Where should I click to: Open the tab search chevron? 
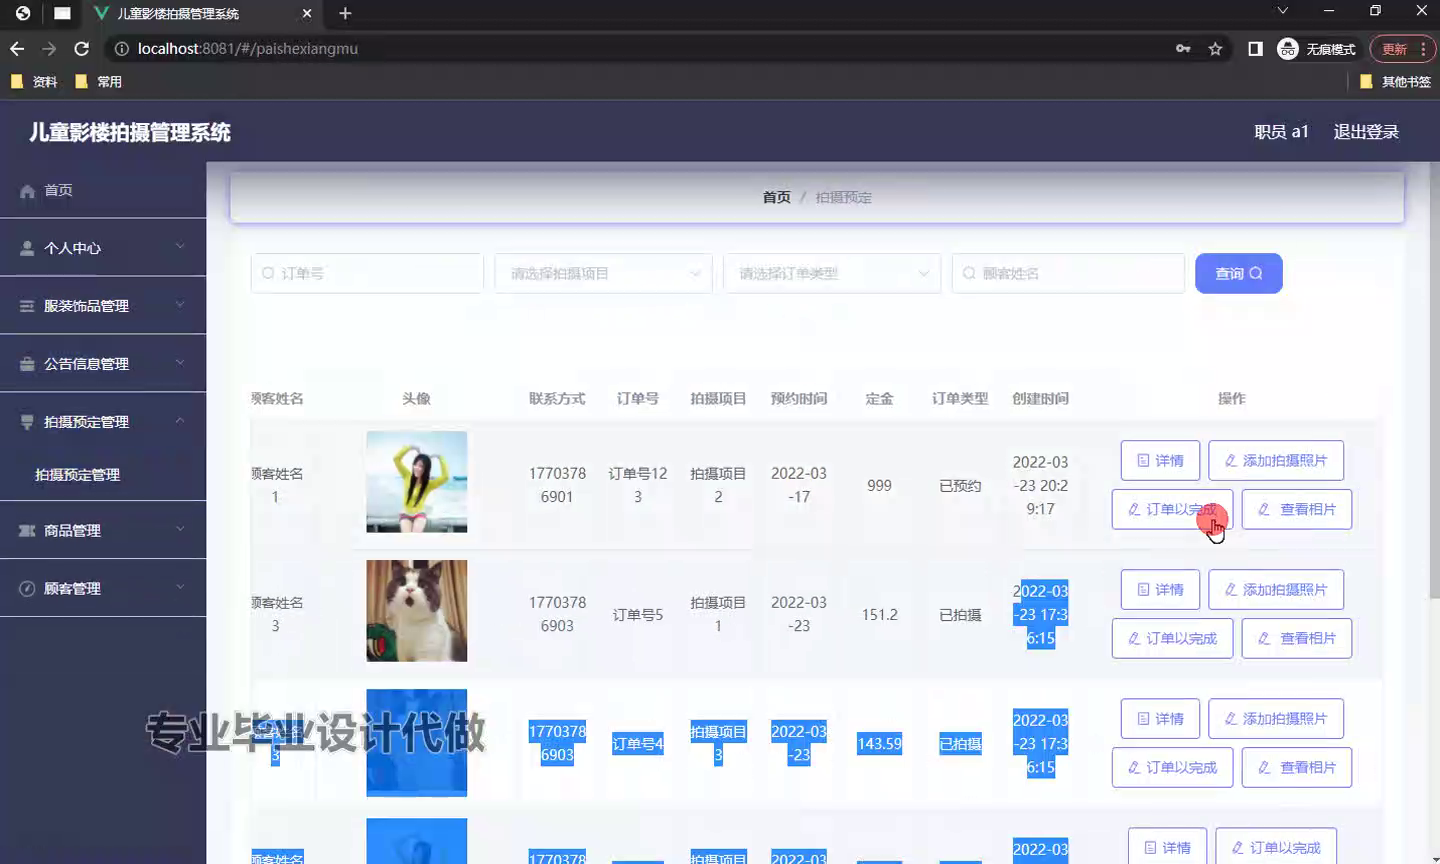1282,11
